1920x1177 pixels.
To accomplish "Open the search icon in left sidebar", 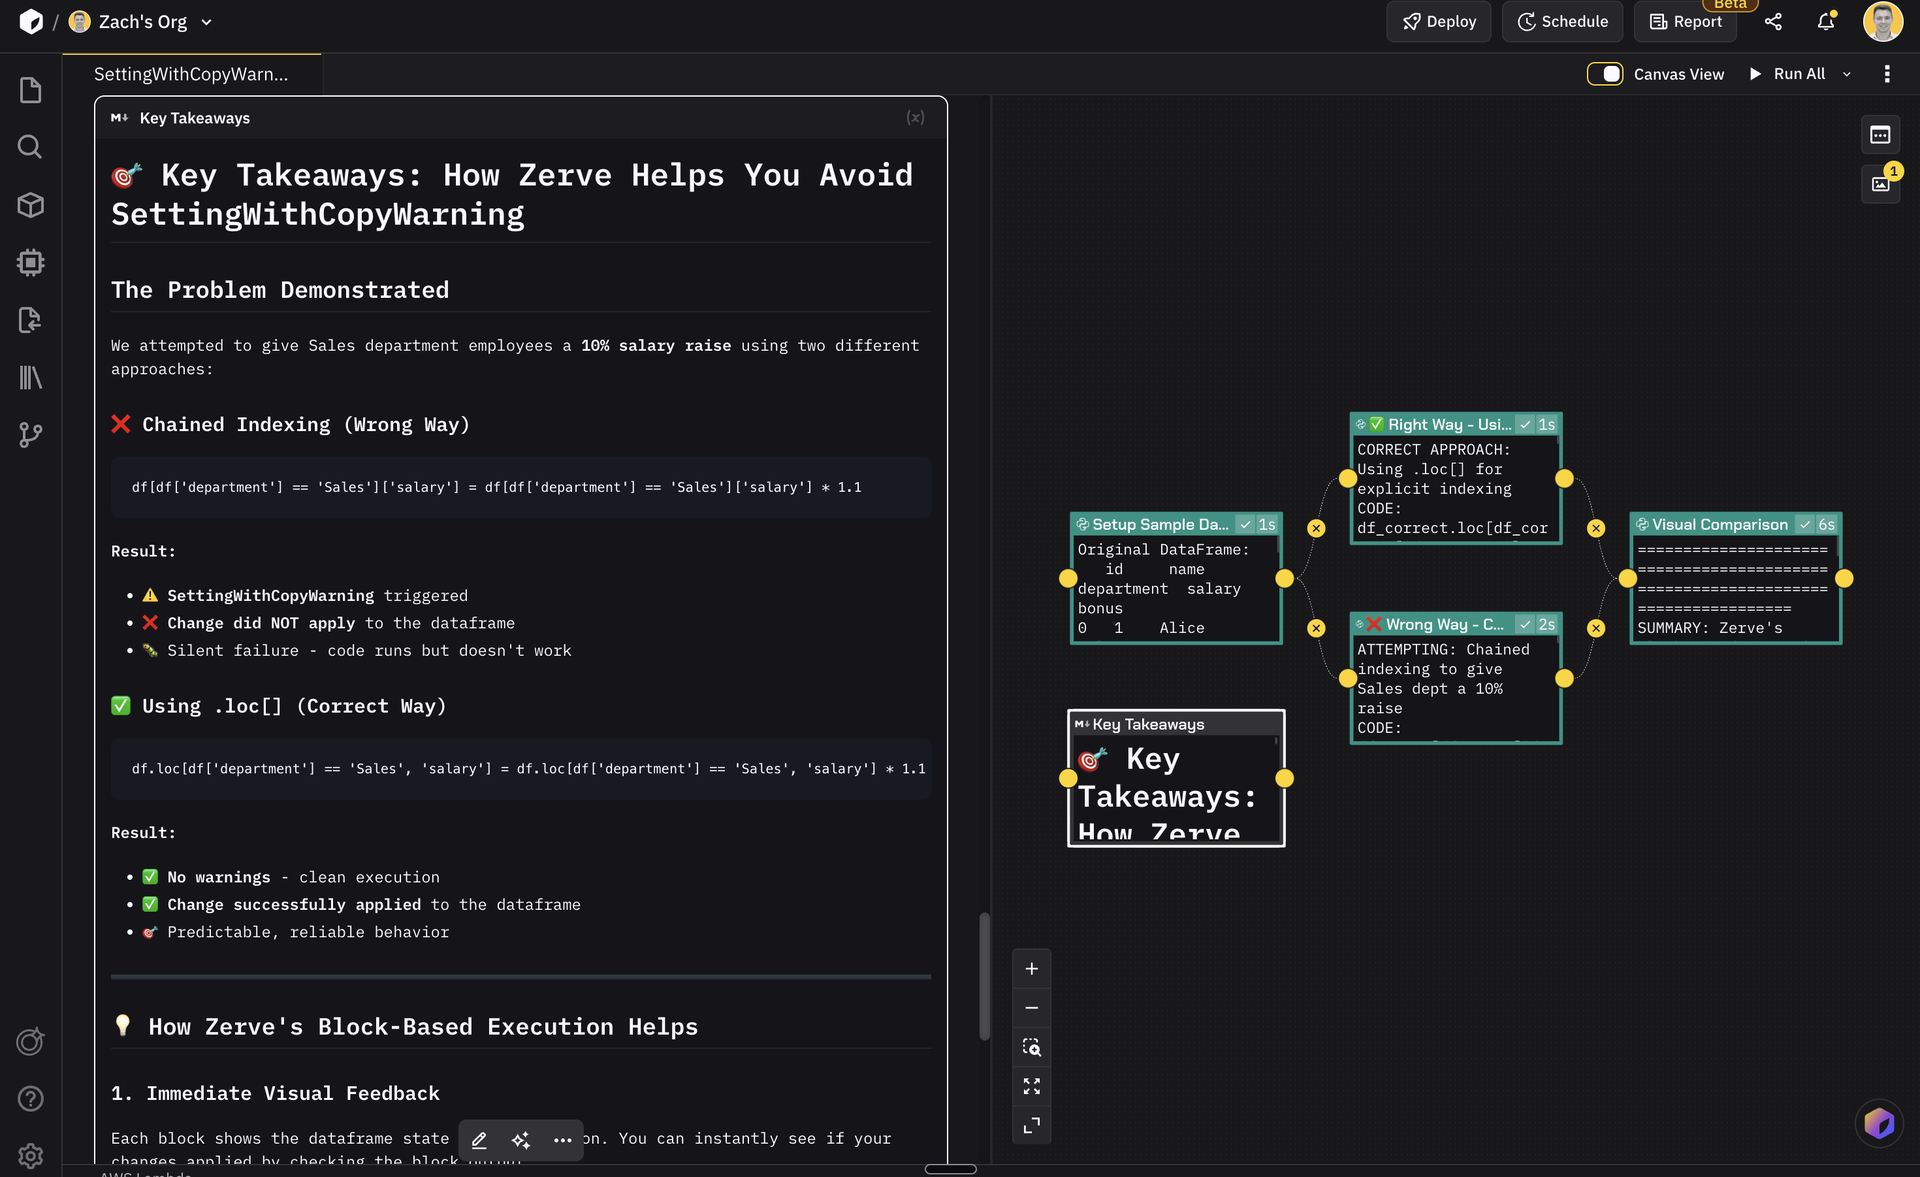I will (x=30, y=147).
